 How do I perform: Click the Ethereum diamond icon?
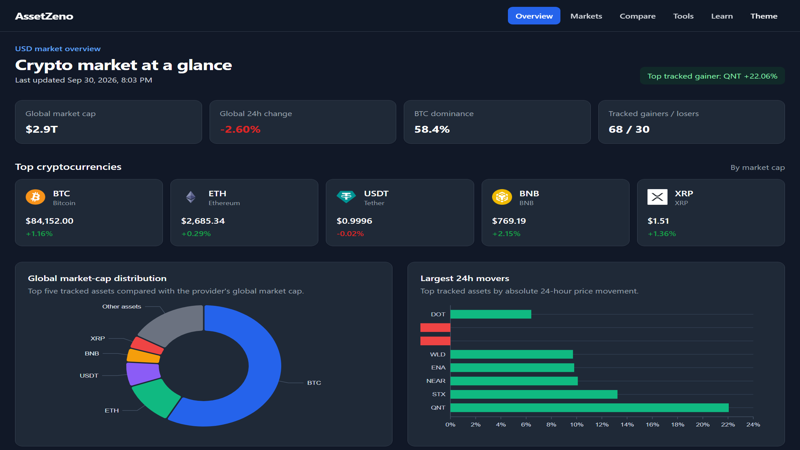coord(191,197)
